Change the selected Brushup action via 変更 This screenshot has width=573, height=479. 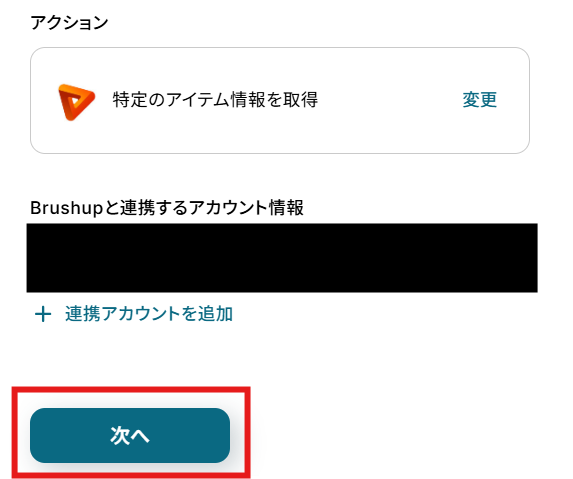(479, 100)
